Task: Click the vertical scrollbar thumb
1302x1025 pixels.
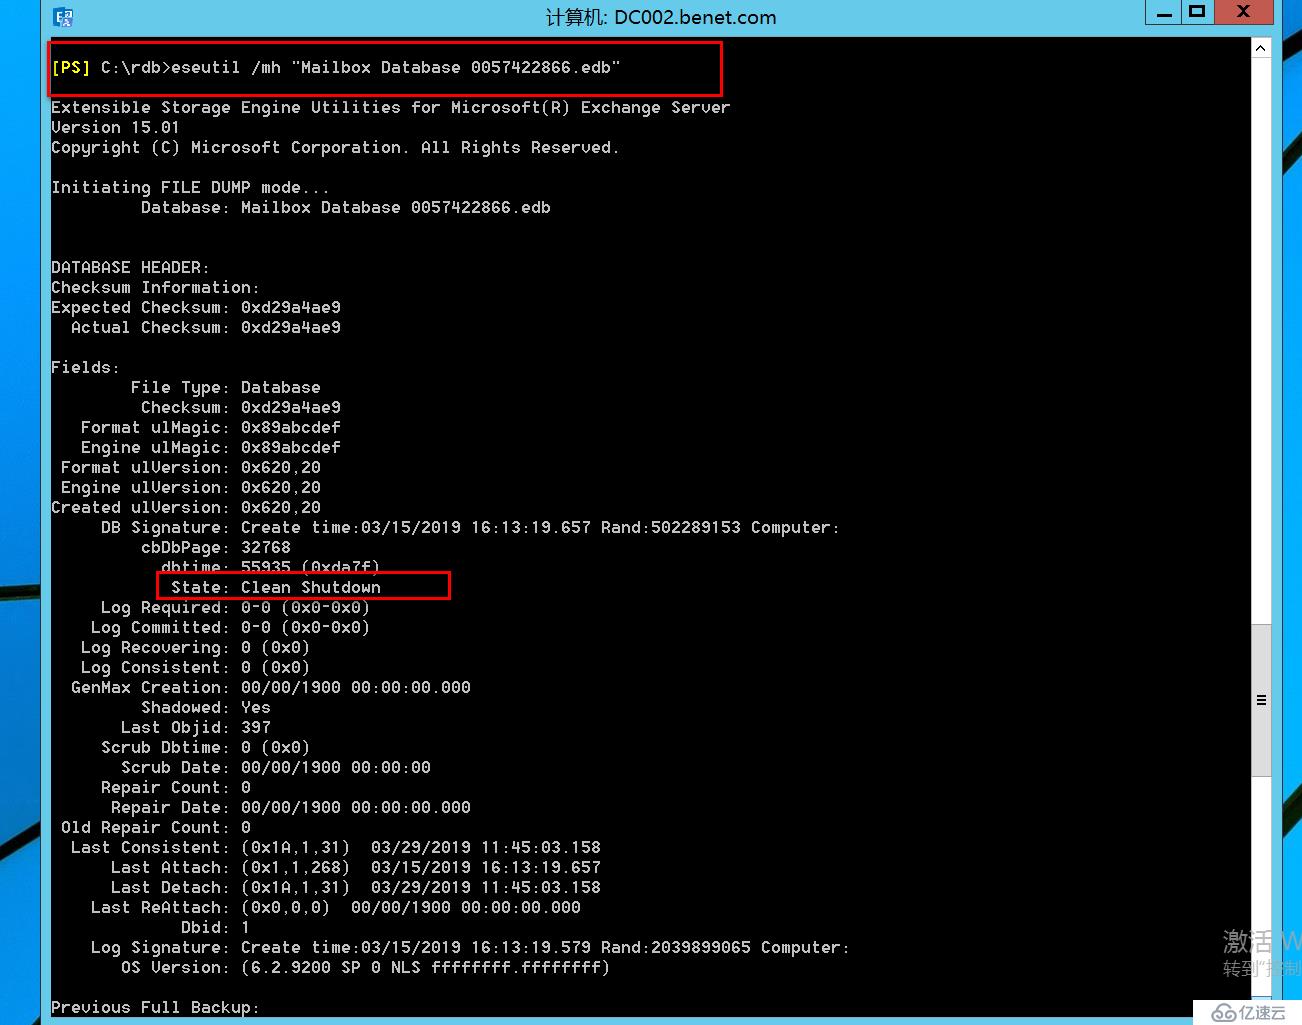Action: (1261, 699)
